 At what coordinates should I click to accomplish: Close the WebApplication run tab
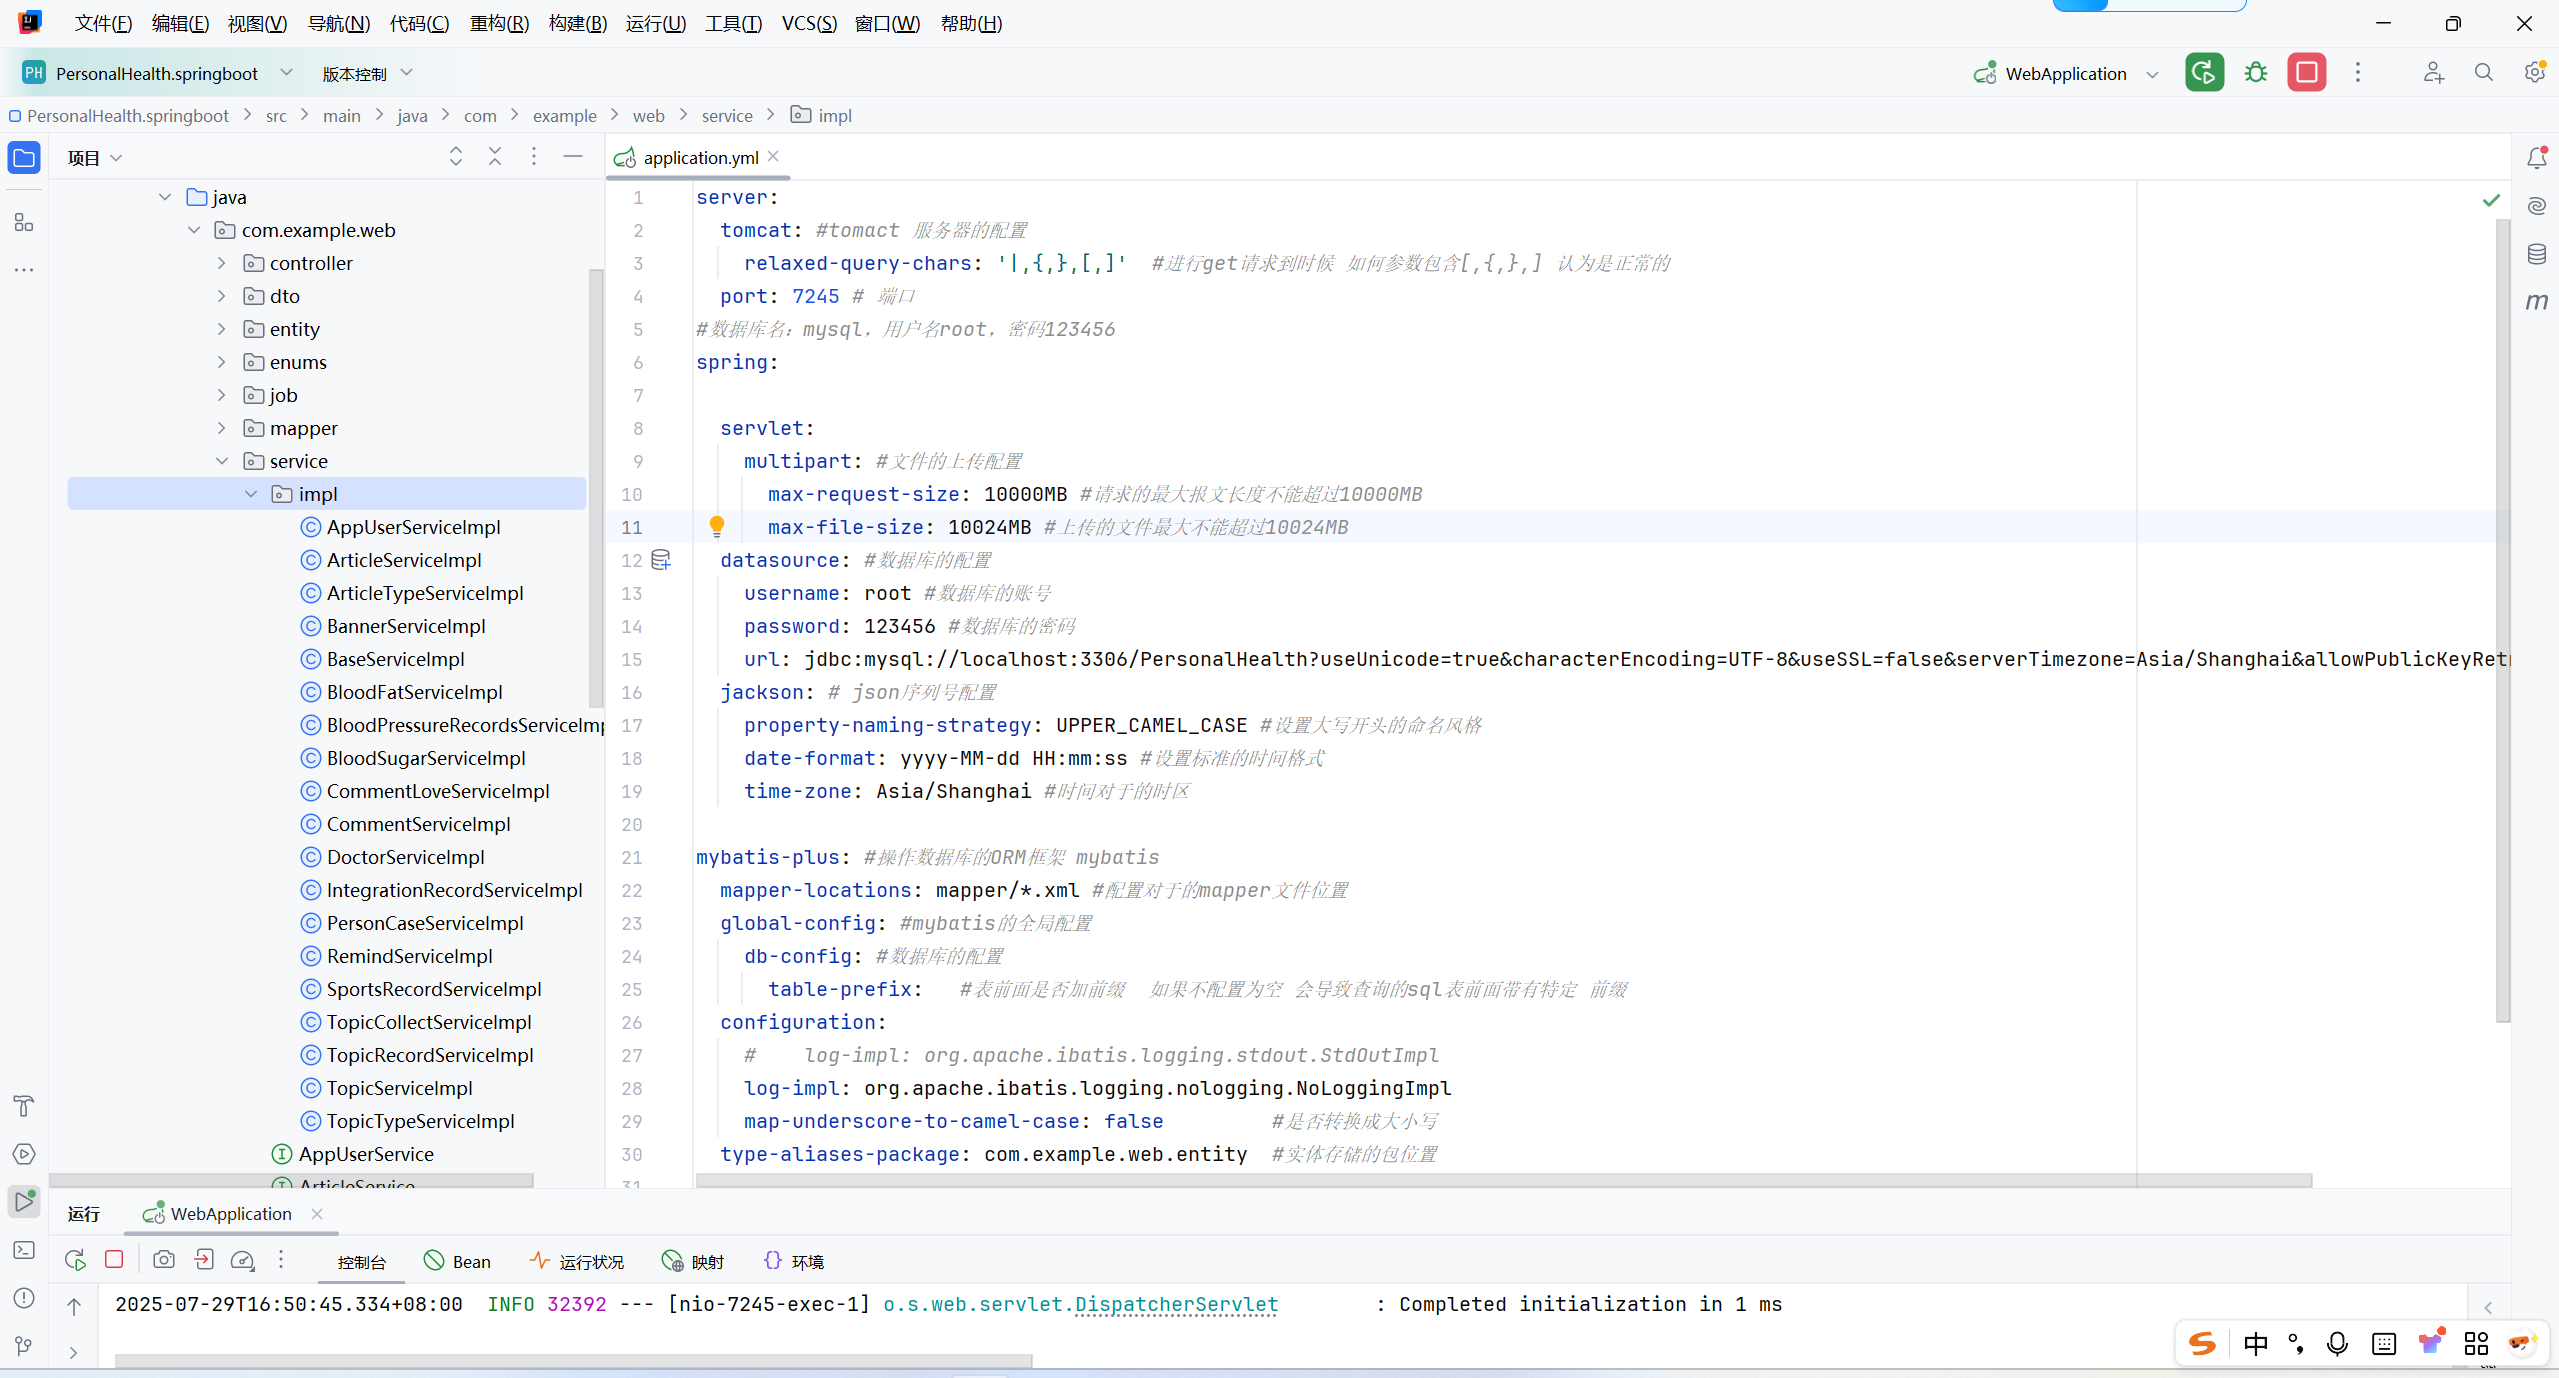pyautogui.click(x=317, y=1213)
